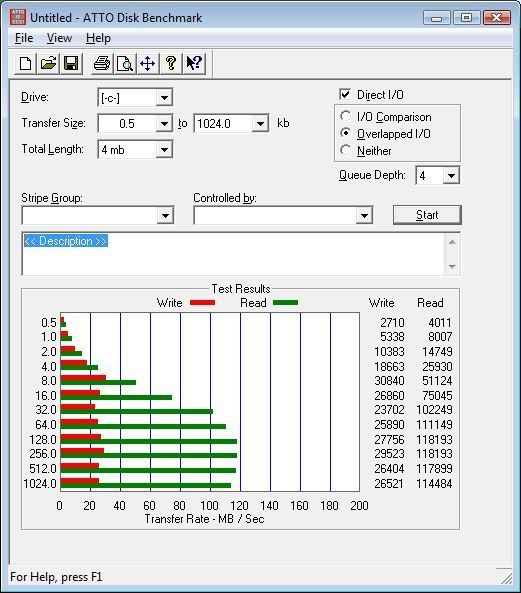521x593 pixels.
Task: Close the ATTO Disk Benchmark window
Action: [497, 17]
